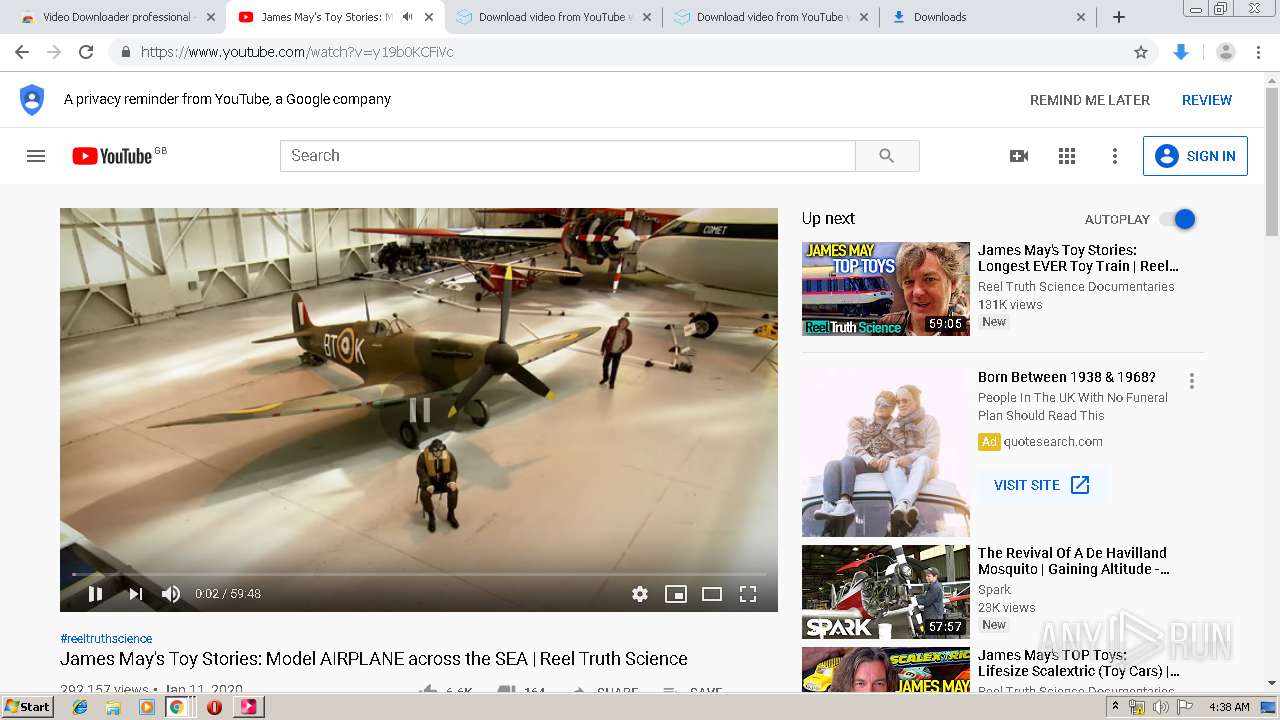Click the search magnifier button
Screen dimensions: 1280x720
887,156
